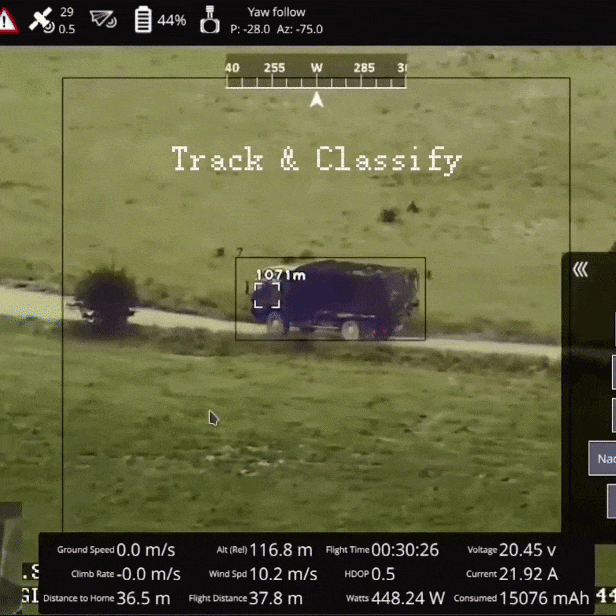Open the GPS satellite status icon
The width and height of the screenshot is (616, 616).
point(42,20)
